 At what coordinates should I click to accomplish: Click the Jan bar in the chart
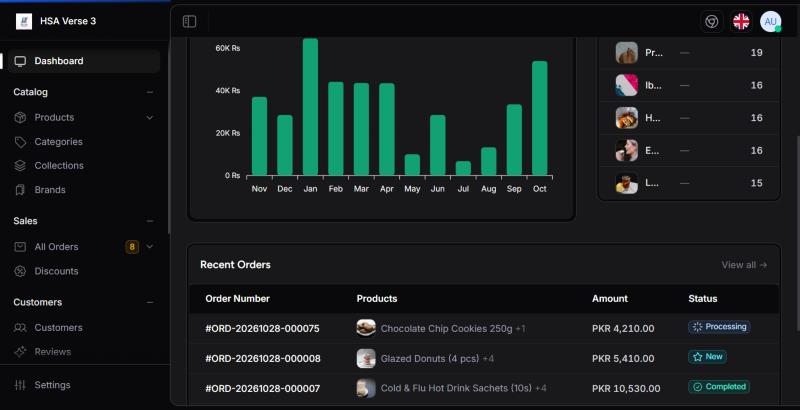[x=310, y=107]
